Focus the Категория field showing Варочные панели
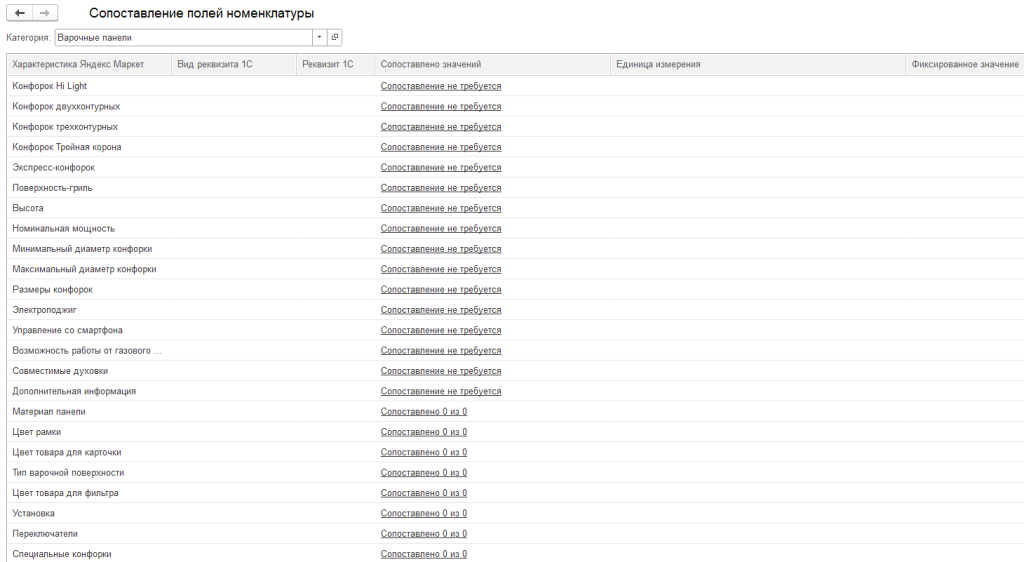 (x=184, y=37)
